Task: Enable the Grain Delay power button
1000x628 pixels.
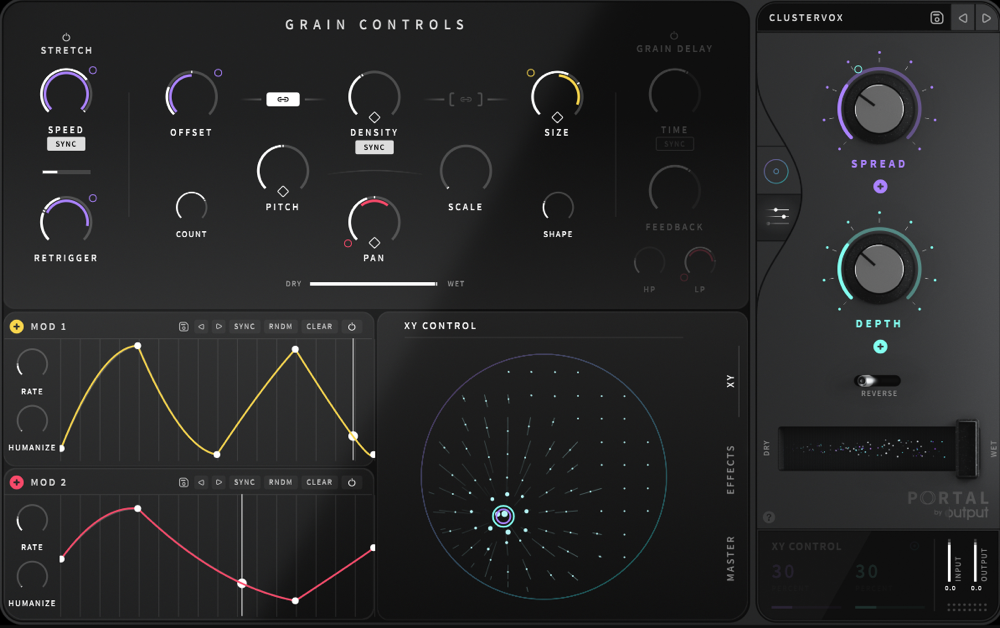Action: (674, 36)
